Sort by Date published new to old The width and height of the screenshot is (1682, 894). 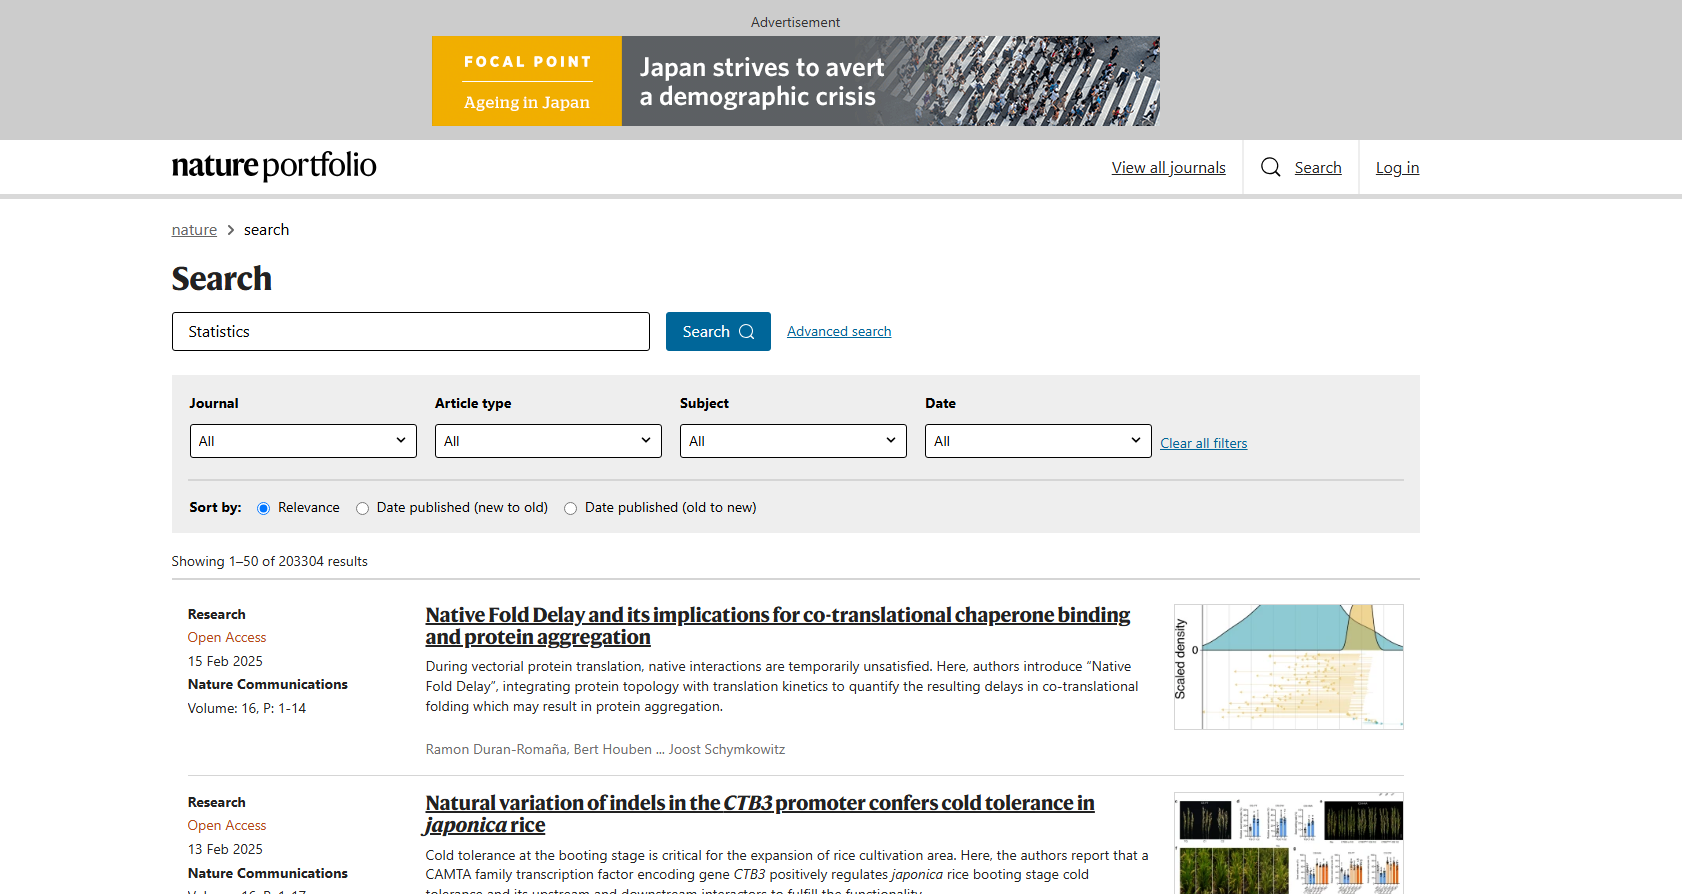click(363, 508)
